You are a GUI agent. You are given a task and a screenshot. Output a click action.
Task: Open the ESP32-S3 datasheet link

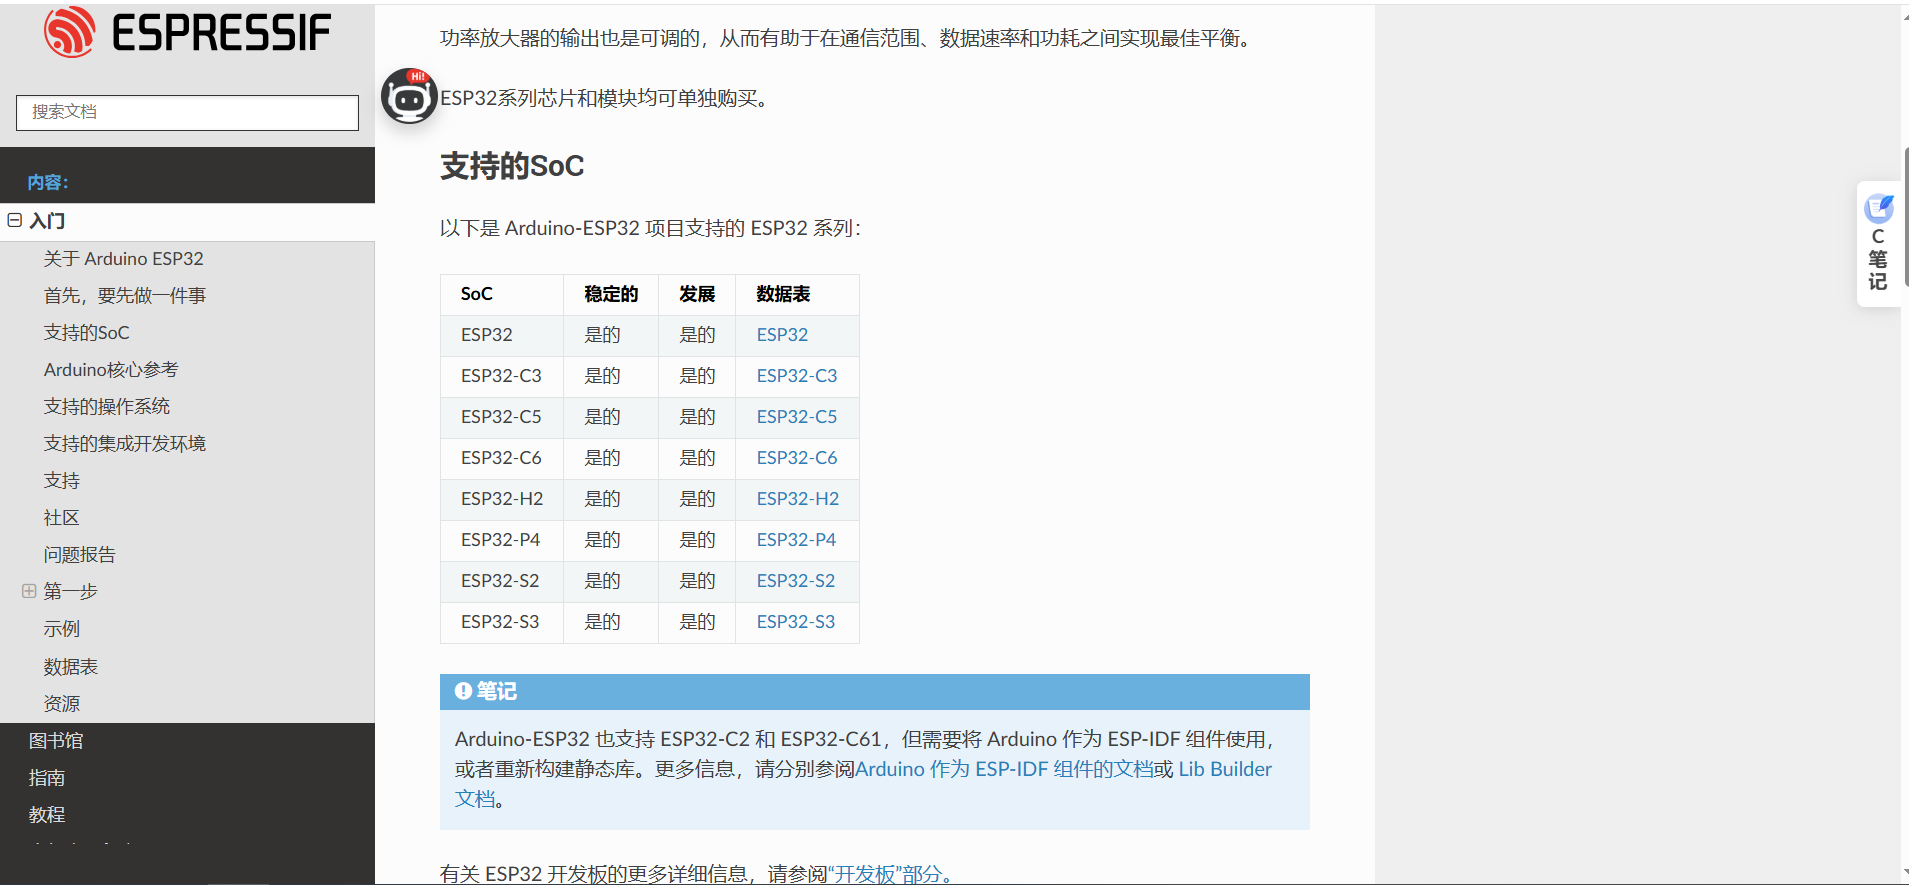point(796,622)
